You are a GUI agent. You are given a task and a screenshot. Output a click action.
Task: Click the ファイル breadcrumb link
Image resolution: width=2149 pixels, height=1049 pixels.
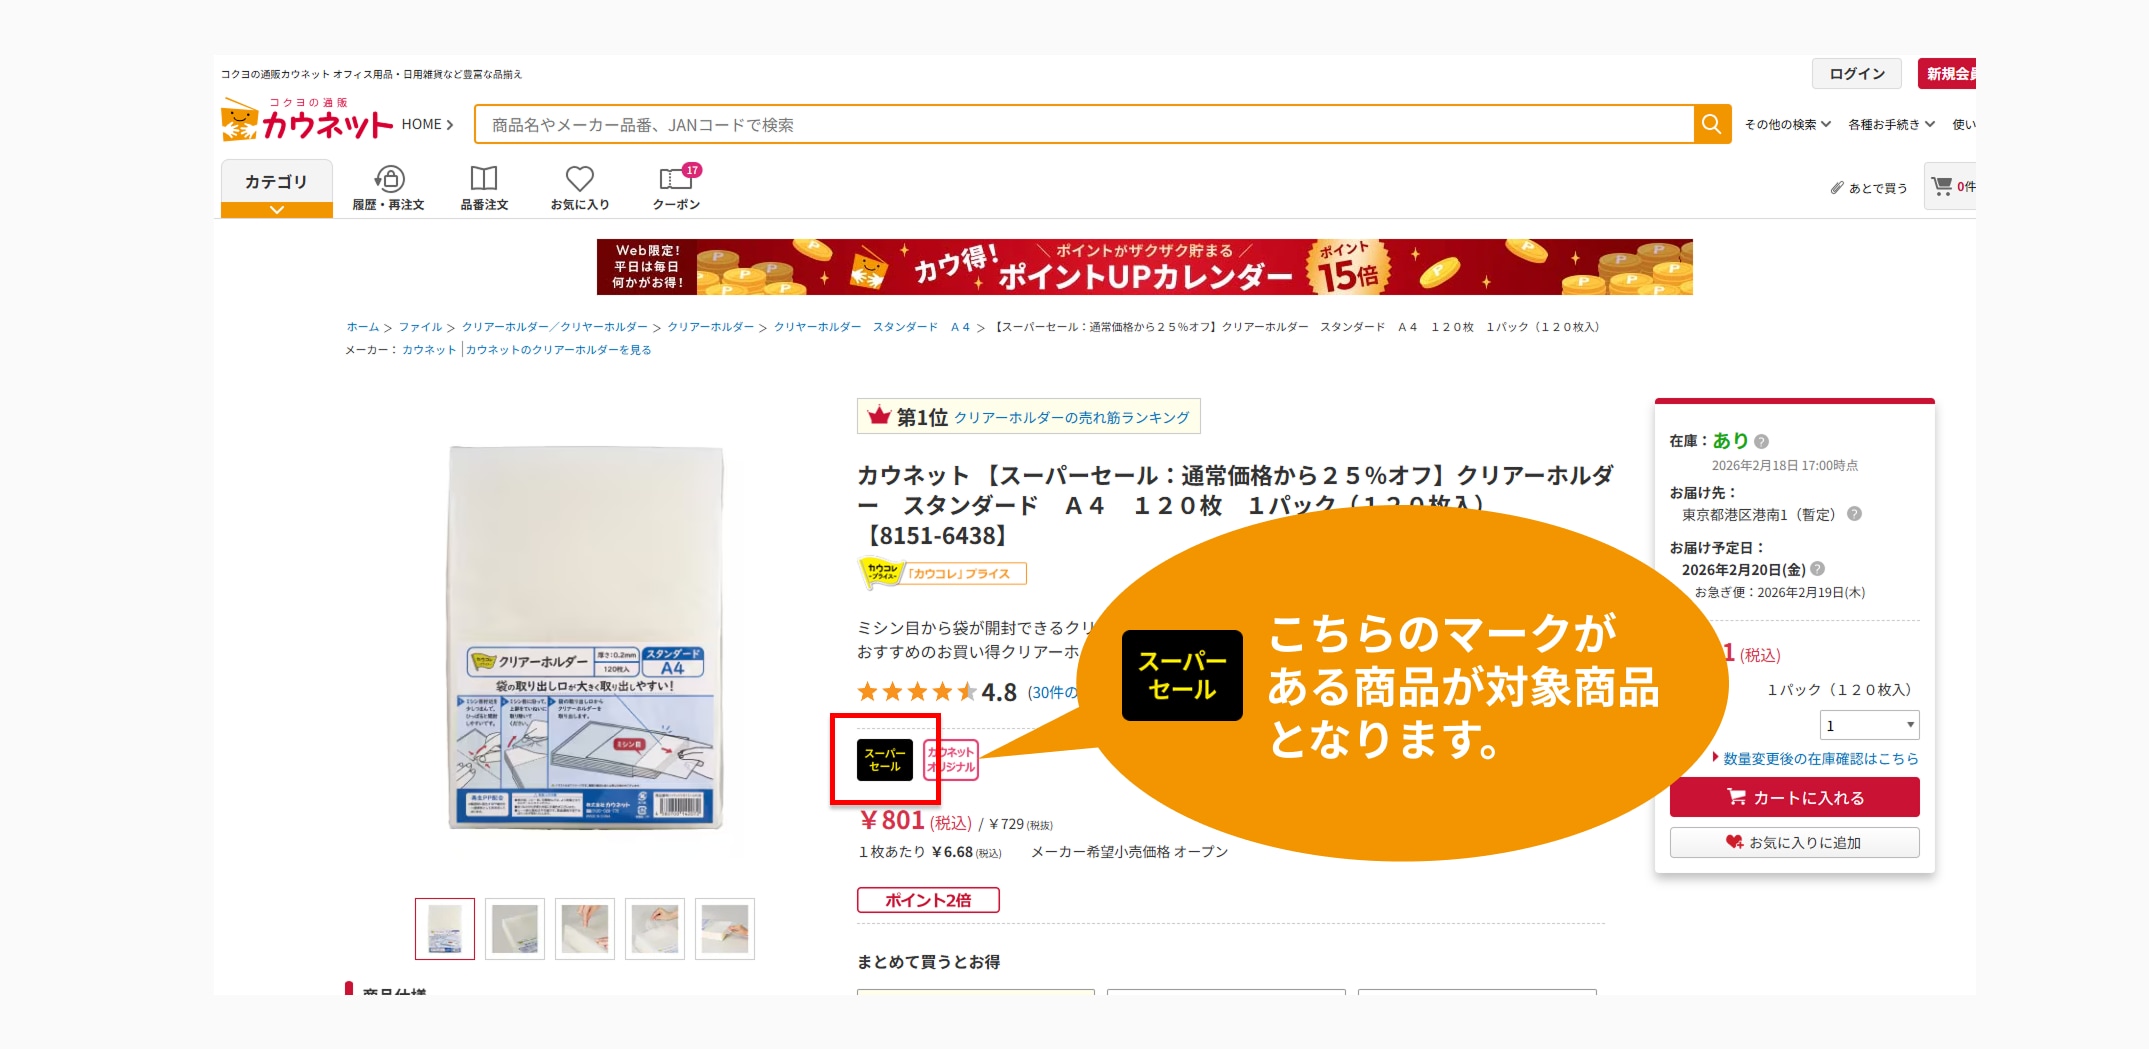pyautogui.click(x=420, y=327)
